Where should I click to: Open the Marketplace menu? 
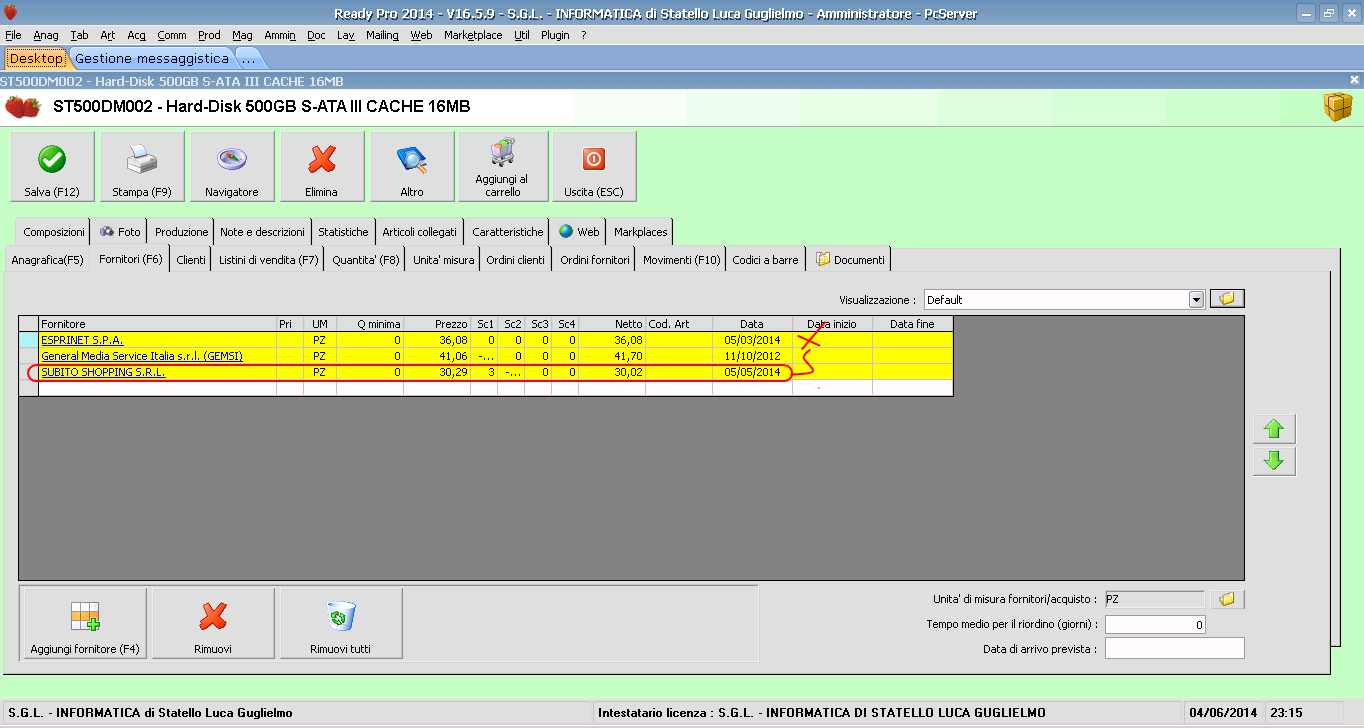click(x=473, y=35)
